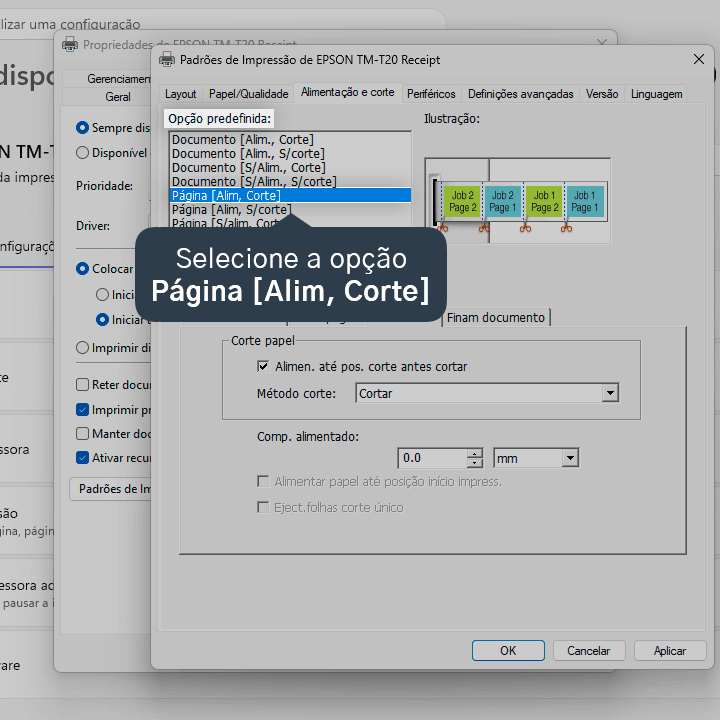This screenshot has width=720, height=720.
Task: Toggle Ativar recu checkbox in Propriedades window
Action: coord(82,457)
